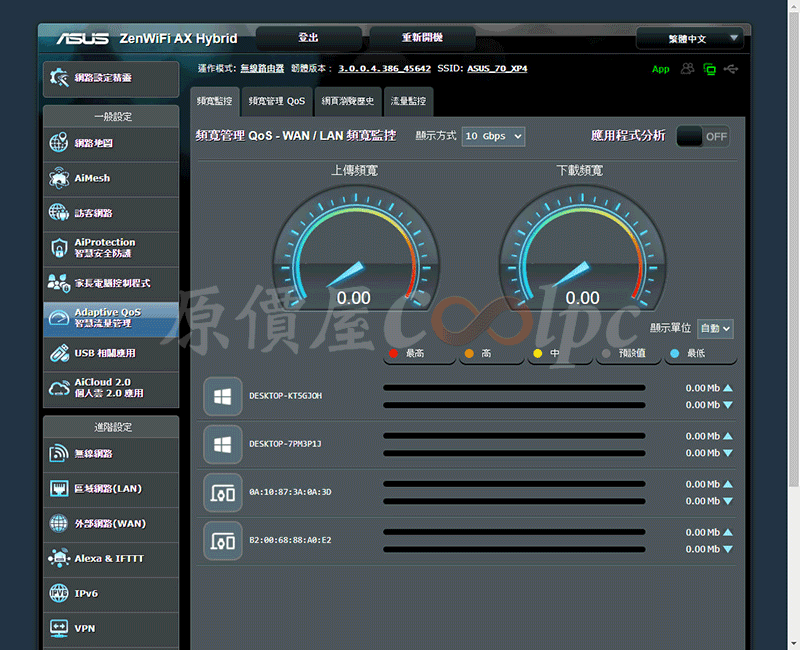This screenshot has height=650, width=800.
Task: Open the 繁體中文 language dropdown
Action: 690,38
